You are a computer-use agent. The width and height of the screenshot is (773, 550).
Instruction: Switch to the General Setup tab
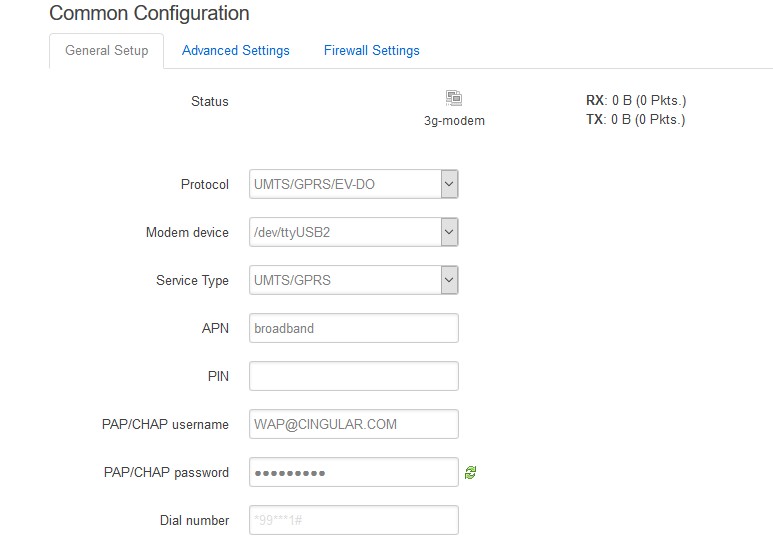(x=106, y=51)
